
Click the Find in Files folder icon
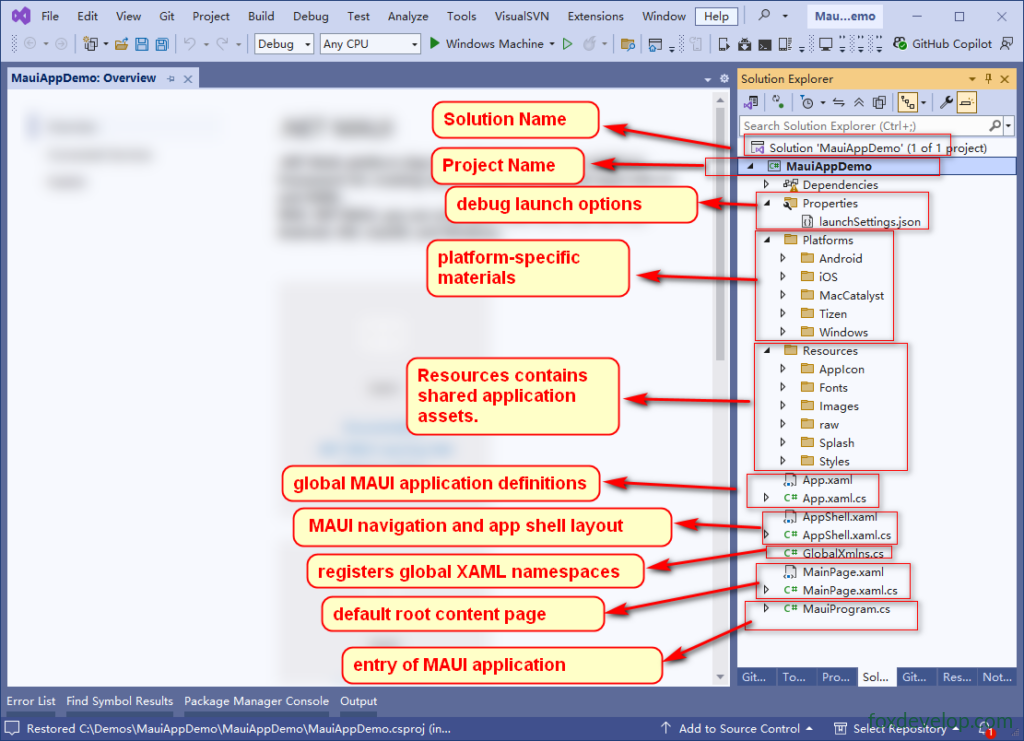pos(628,44)
